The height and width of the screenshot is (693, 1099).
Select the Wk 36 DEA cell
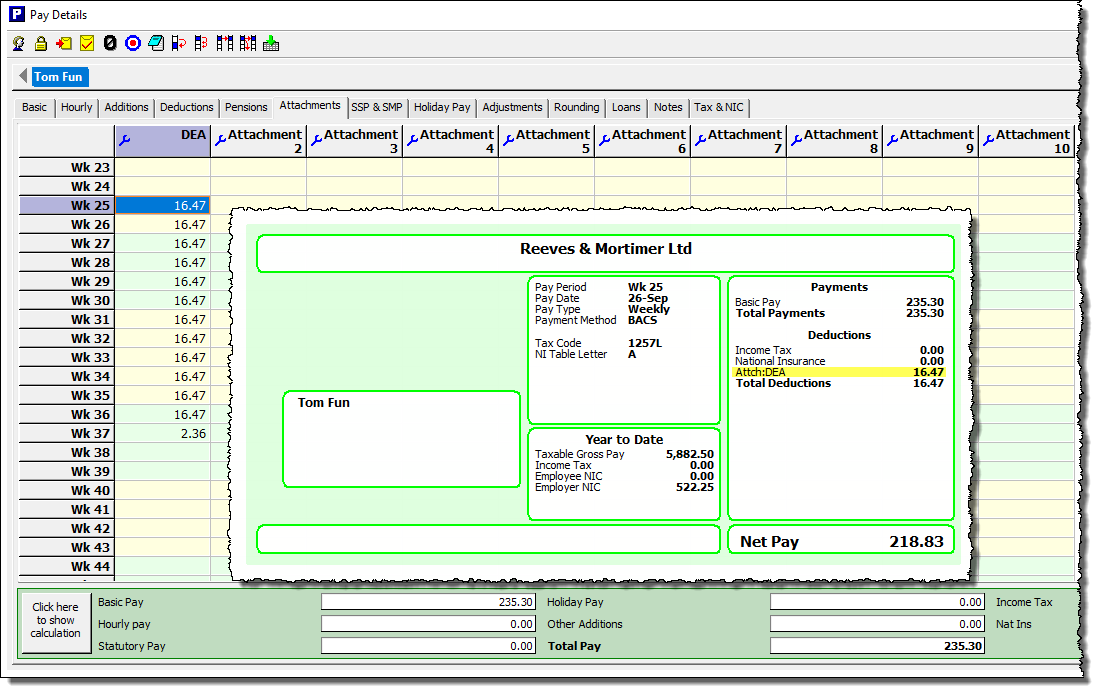[x=163, y=414]
